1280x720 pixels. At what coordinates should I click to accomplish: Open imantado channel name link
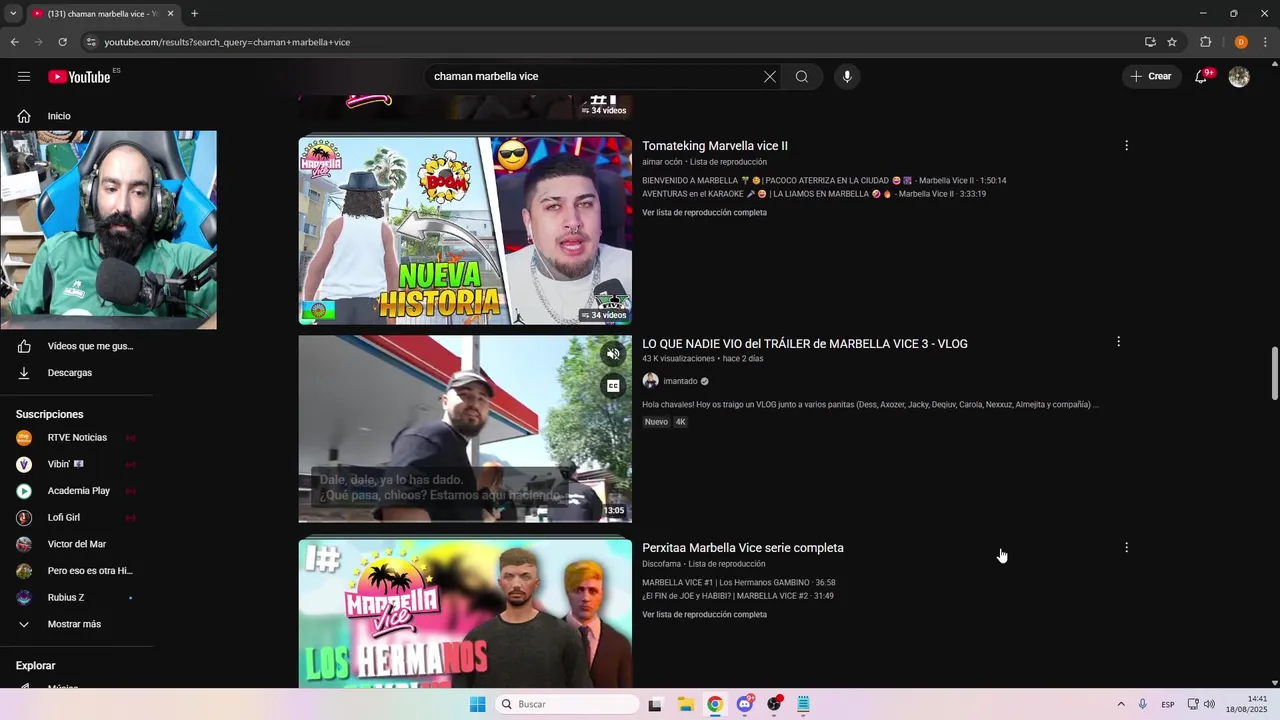pos(680,381)
